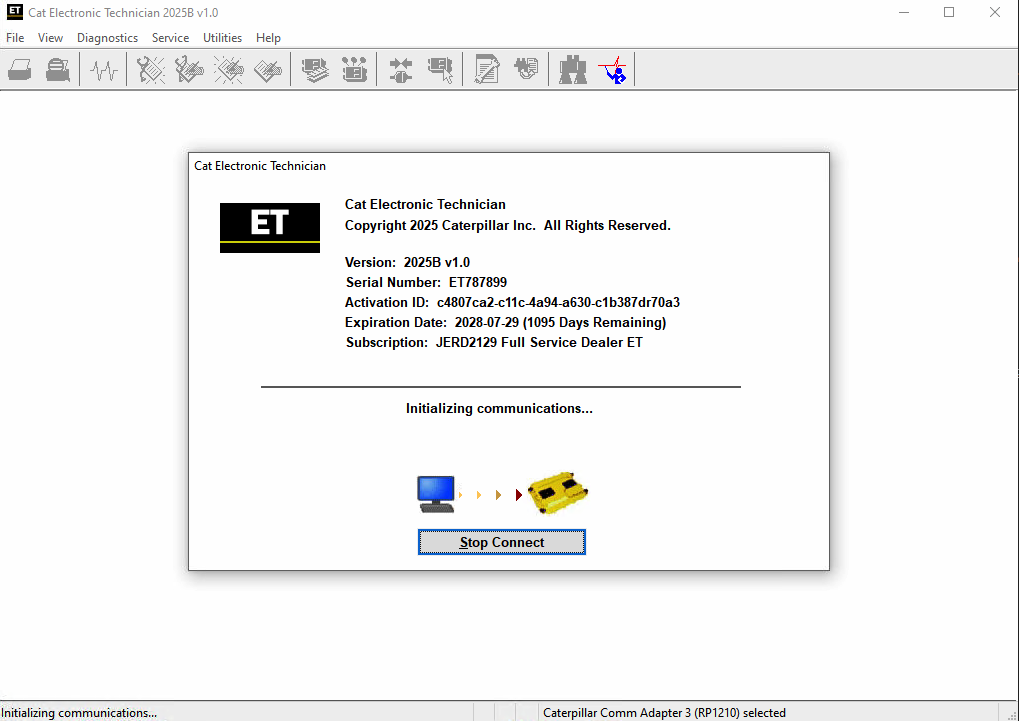
Task: Click the WinFlash toolbar icon
Action: [526, 69]
